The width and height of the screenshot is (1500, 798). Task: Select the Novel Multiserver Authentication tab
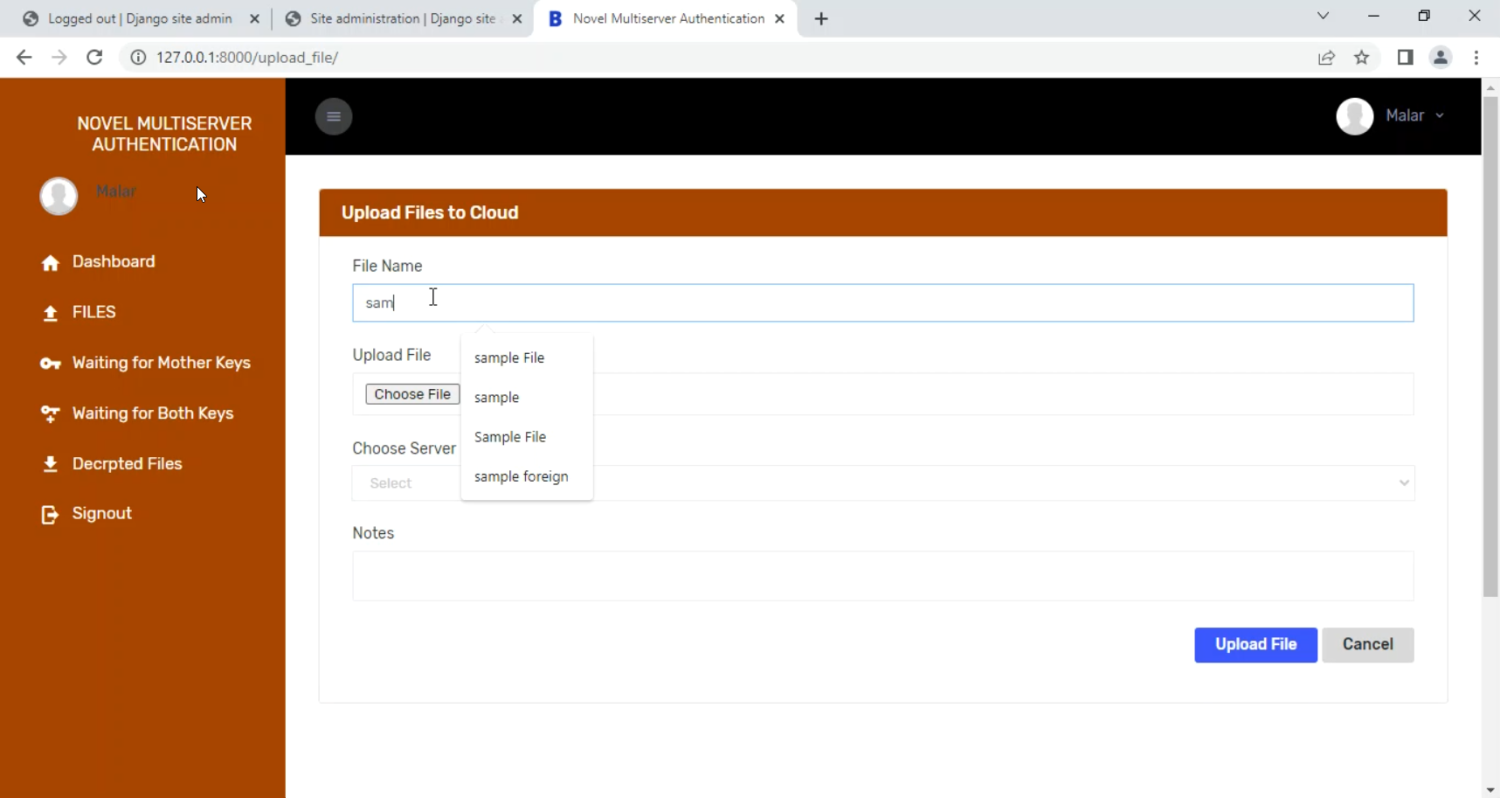(x=668, y=19)
